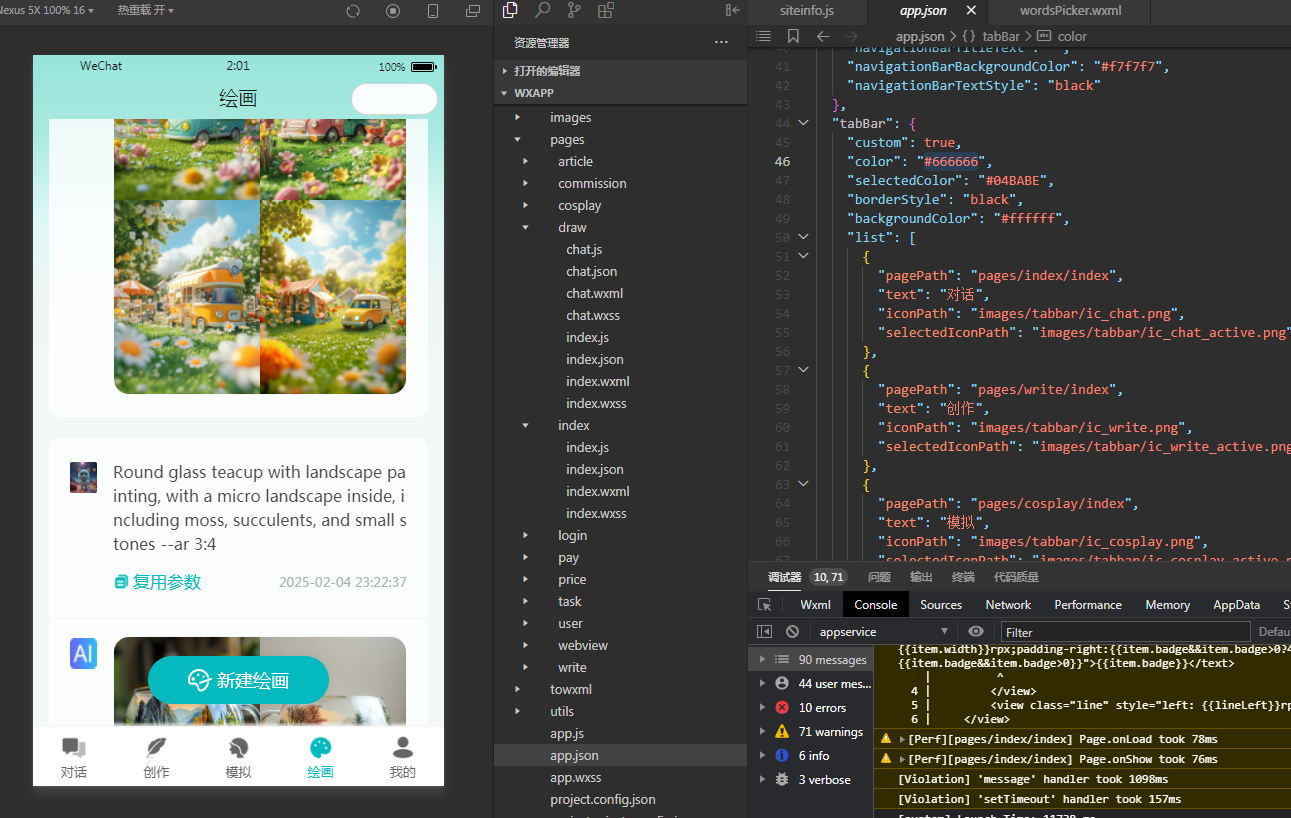Open the extensions blocks icon
1291x818 pixels.
click(606, 10)
